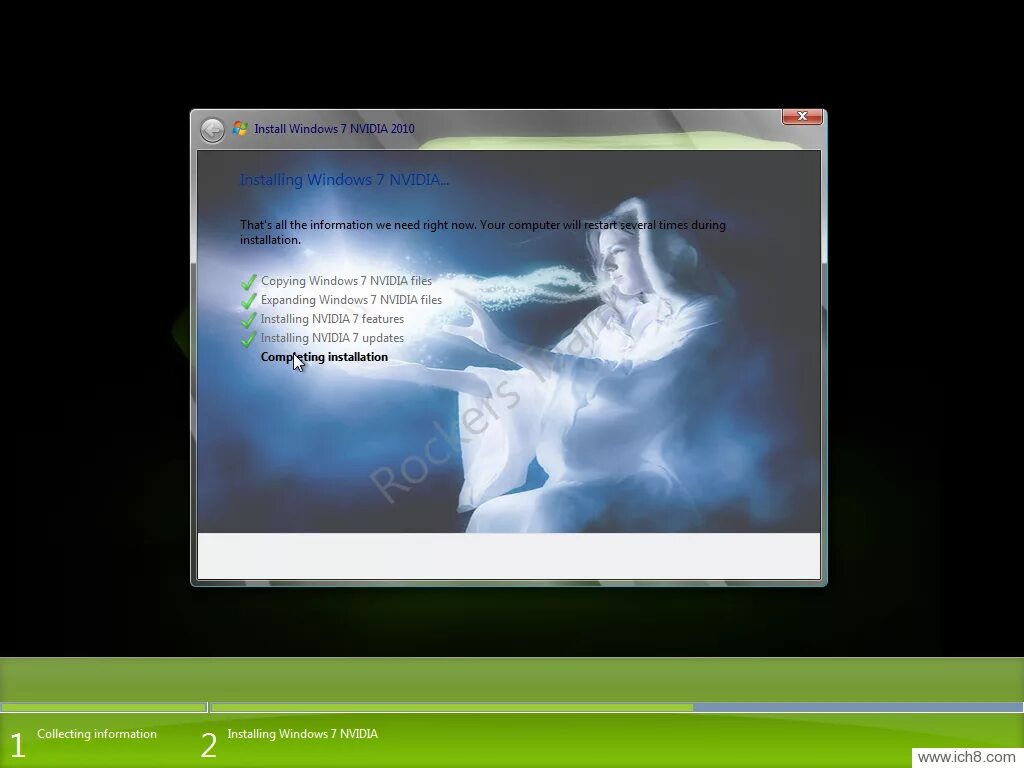Click the Windows flag icon in the title bar
Image resolution: width=1024 pixels, height=768 pixels.
tap(239, 128)
